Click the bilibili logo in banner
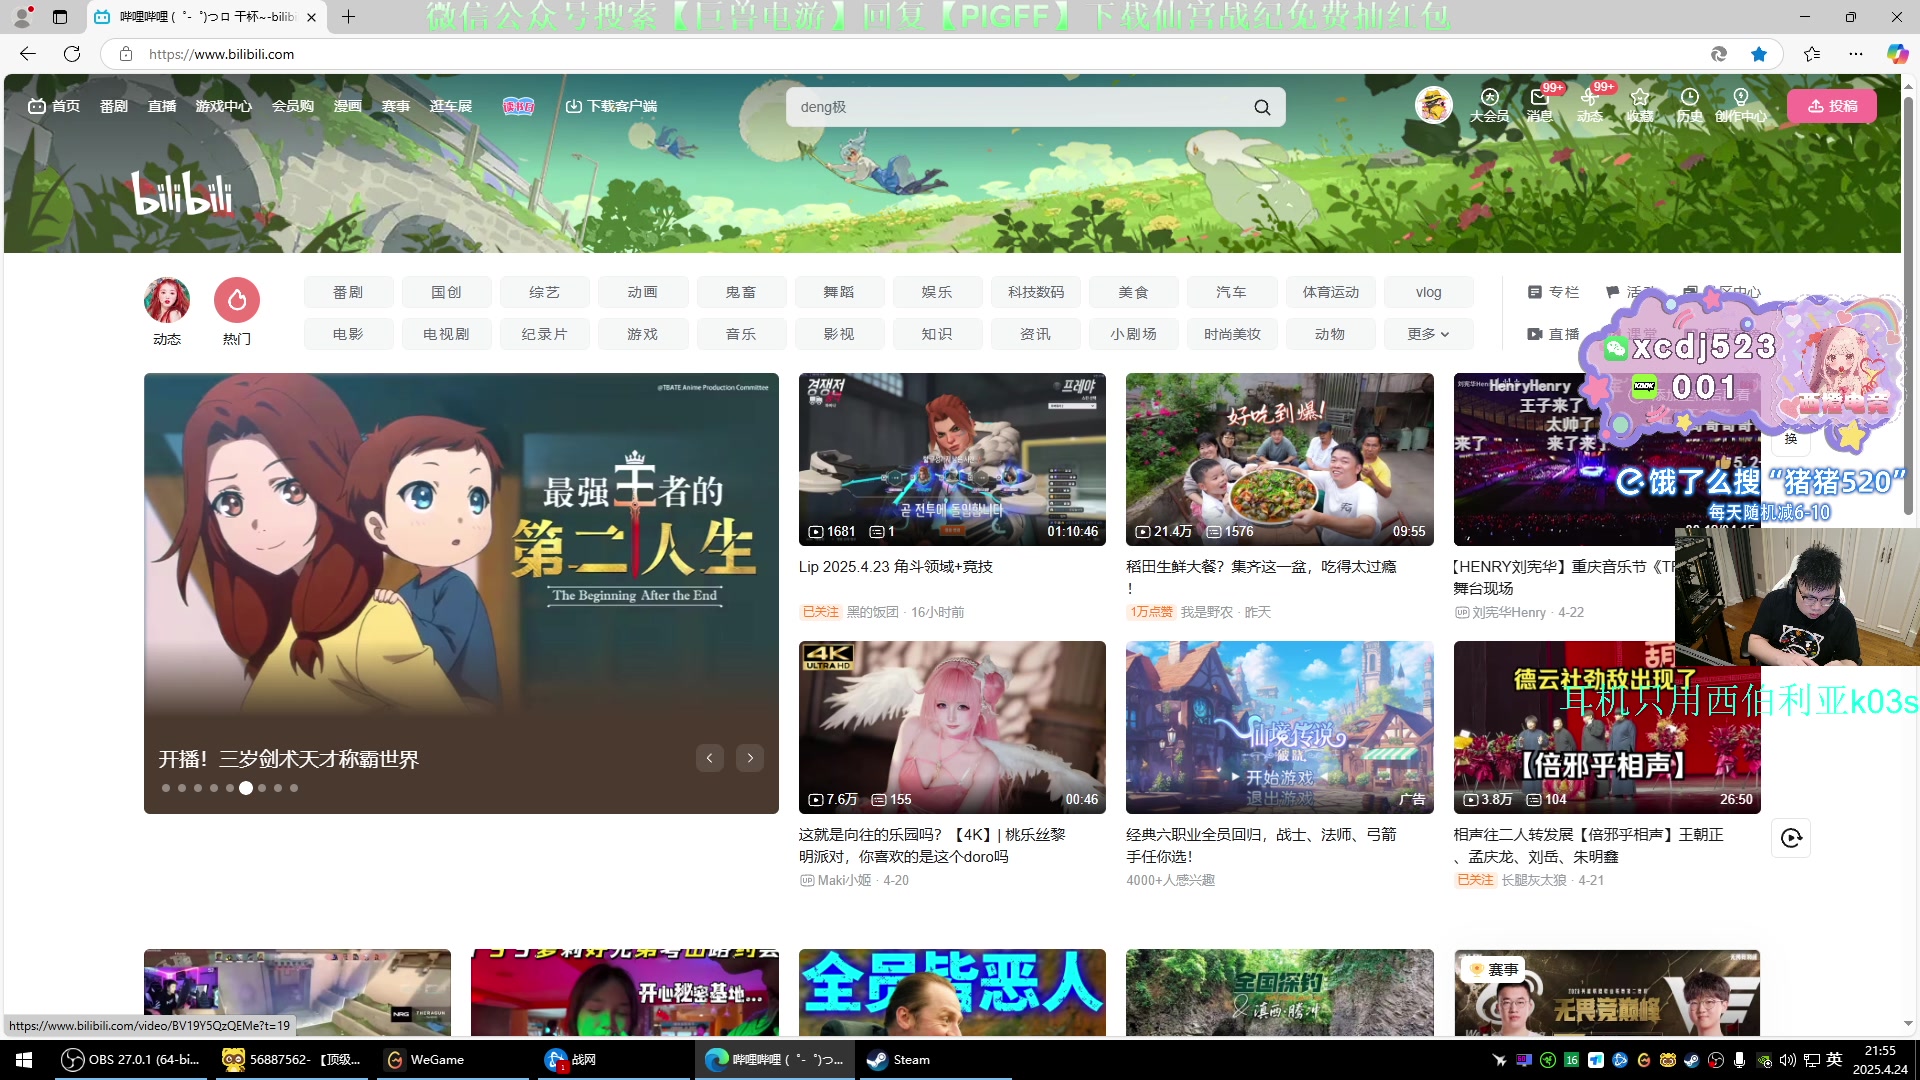 click(182, 193)
